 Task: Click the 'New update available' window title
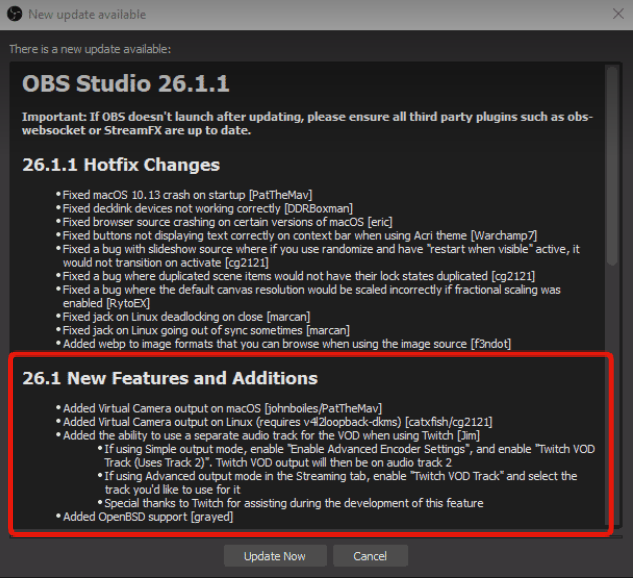click(87, 15)
